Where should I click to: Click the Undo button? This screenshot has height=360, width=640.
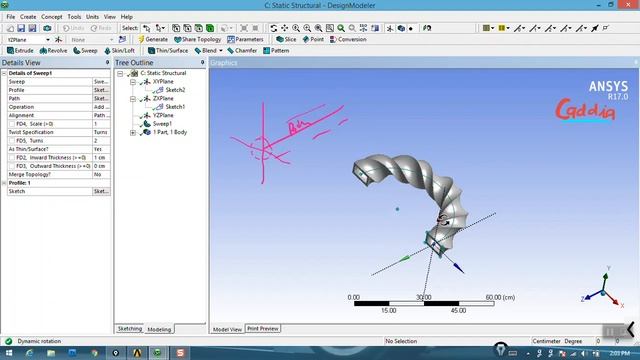tap(73, 28)
